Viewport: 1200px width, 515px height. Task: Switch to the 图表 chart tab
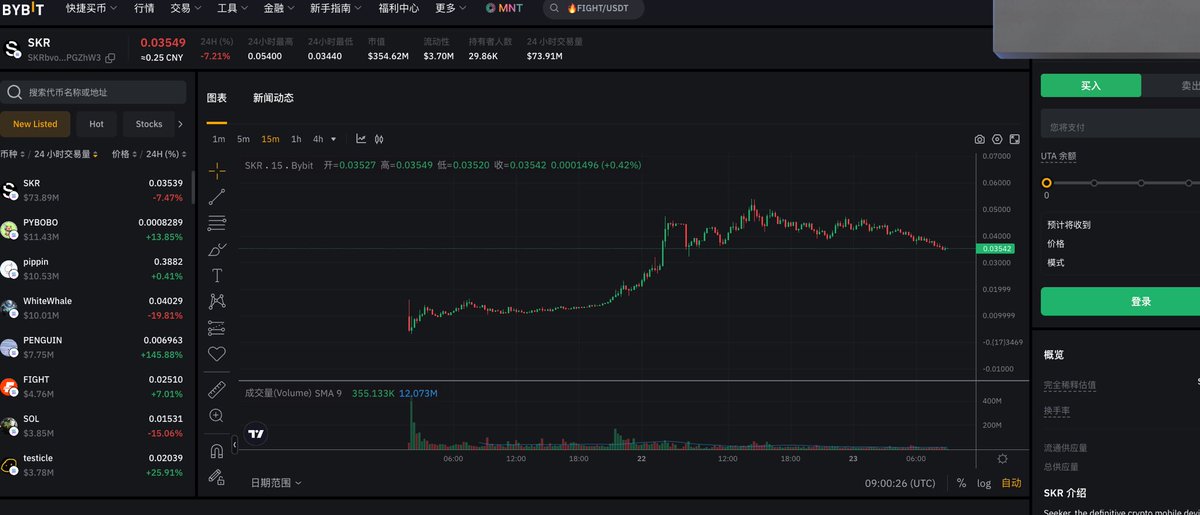click(x=217, y=98)
